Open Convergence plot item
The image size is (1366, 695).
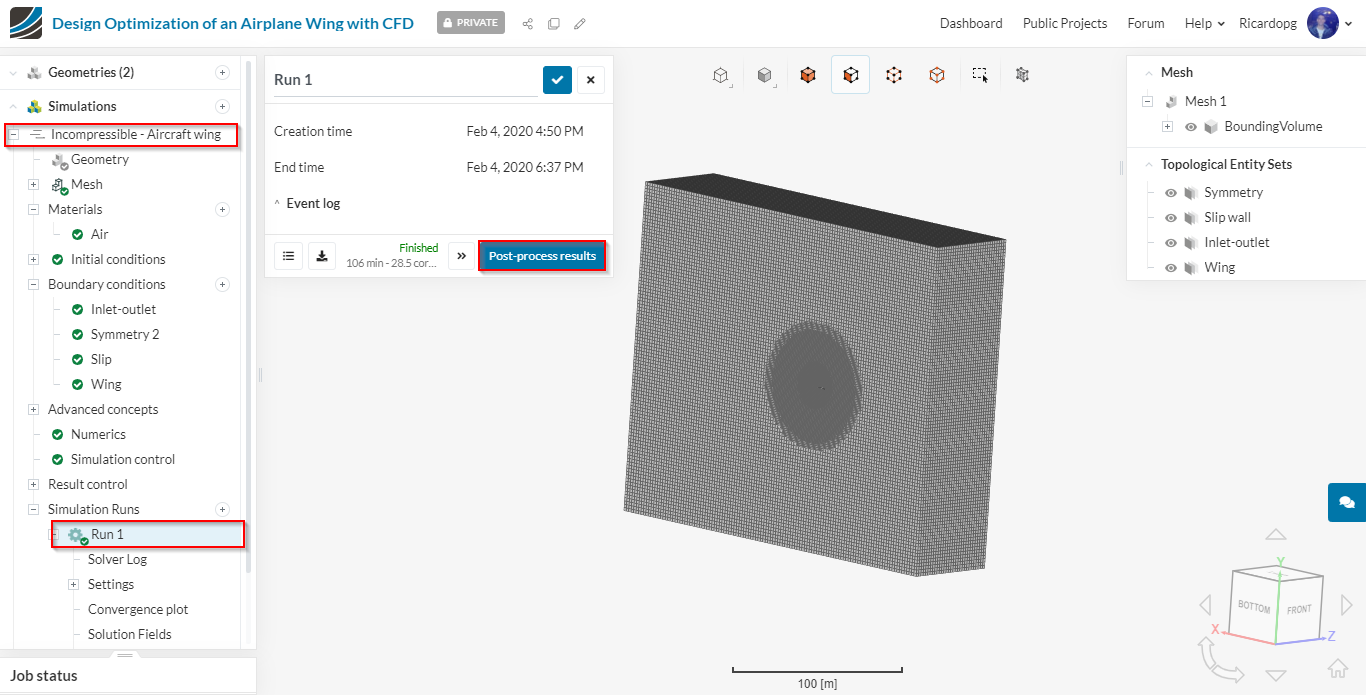click(138, 609)
